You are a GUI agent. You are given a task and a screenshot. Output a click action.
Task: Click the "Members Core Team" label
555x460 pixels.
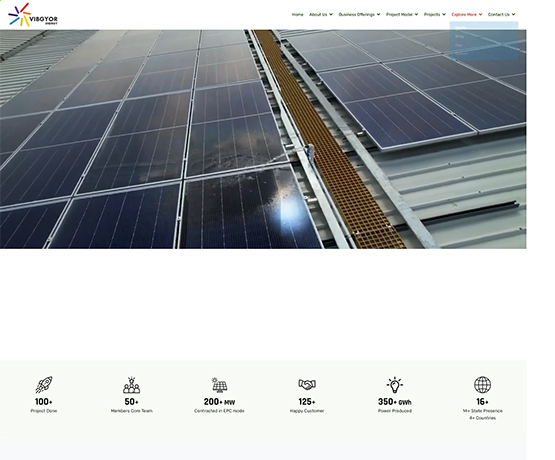pos(132,411)
